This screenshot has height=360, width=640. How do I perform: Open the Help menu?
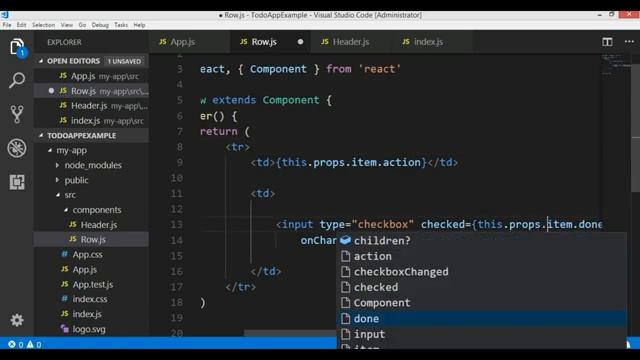coord(139,25)
